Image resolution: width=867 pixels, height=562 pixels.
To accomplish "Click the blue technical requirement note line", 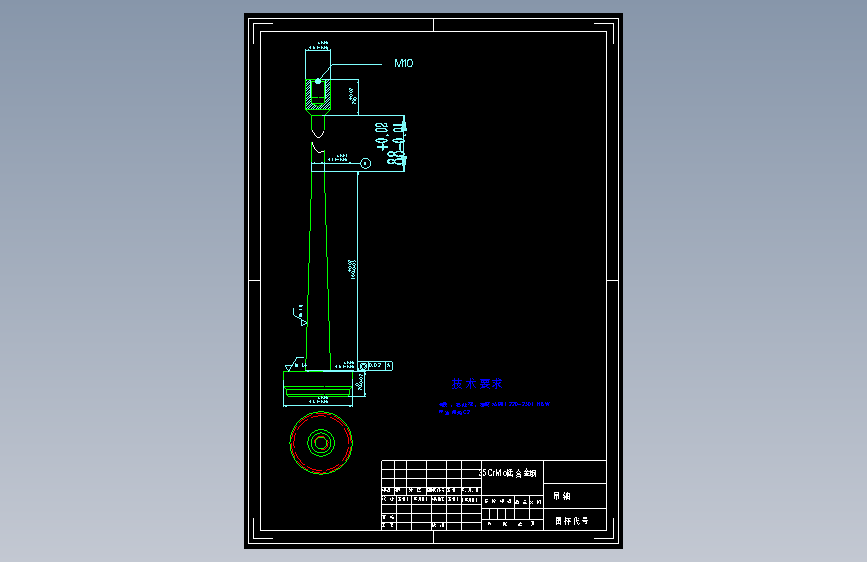I will click(494, 404).
